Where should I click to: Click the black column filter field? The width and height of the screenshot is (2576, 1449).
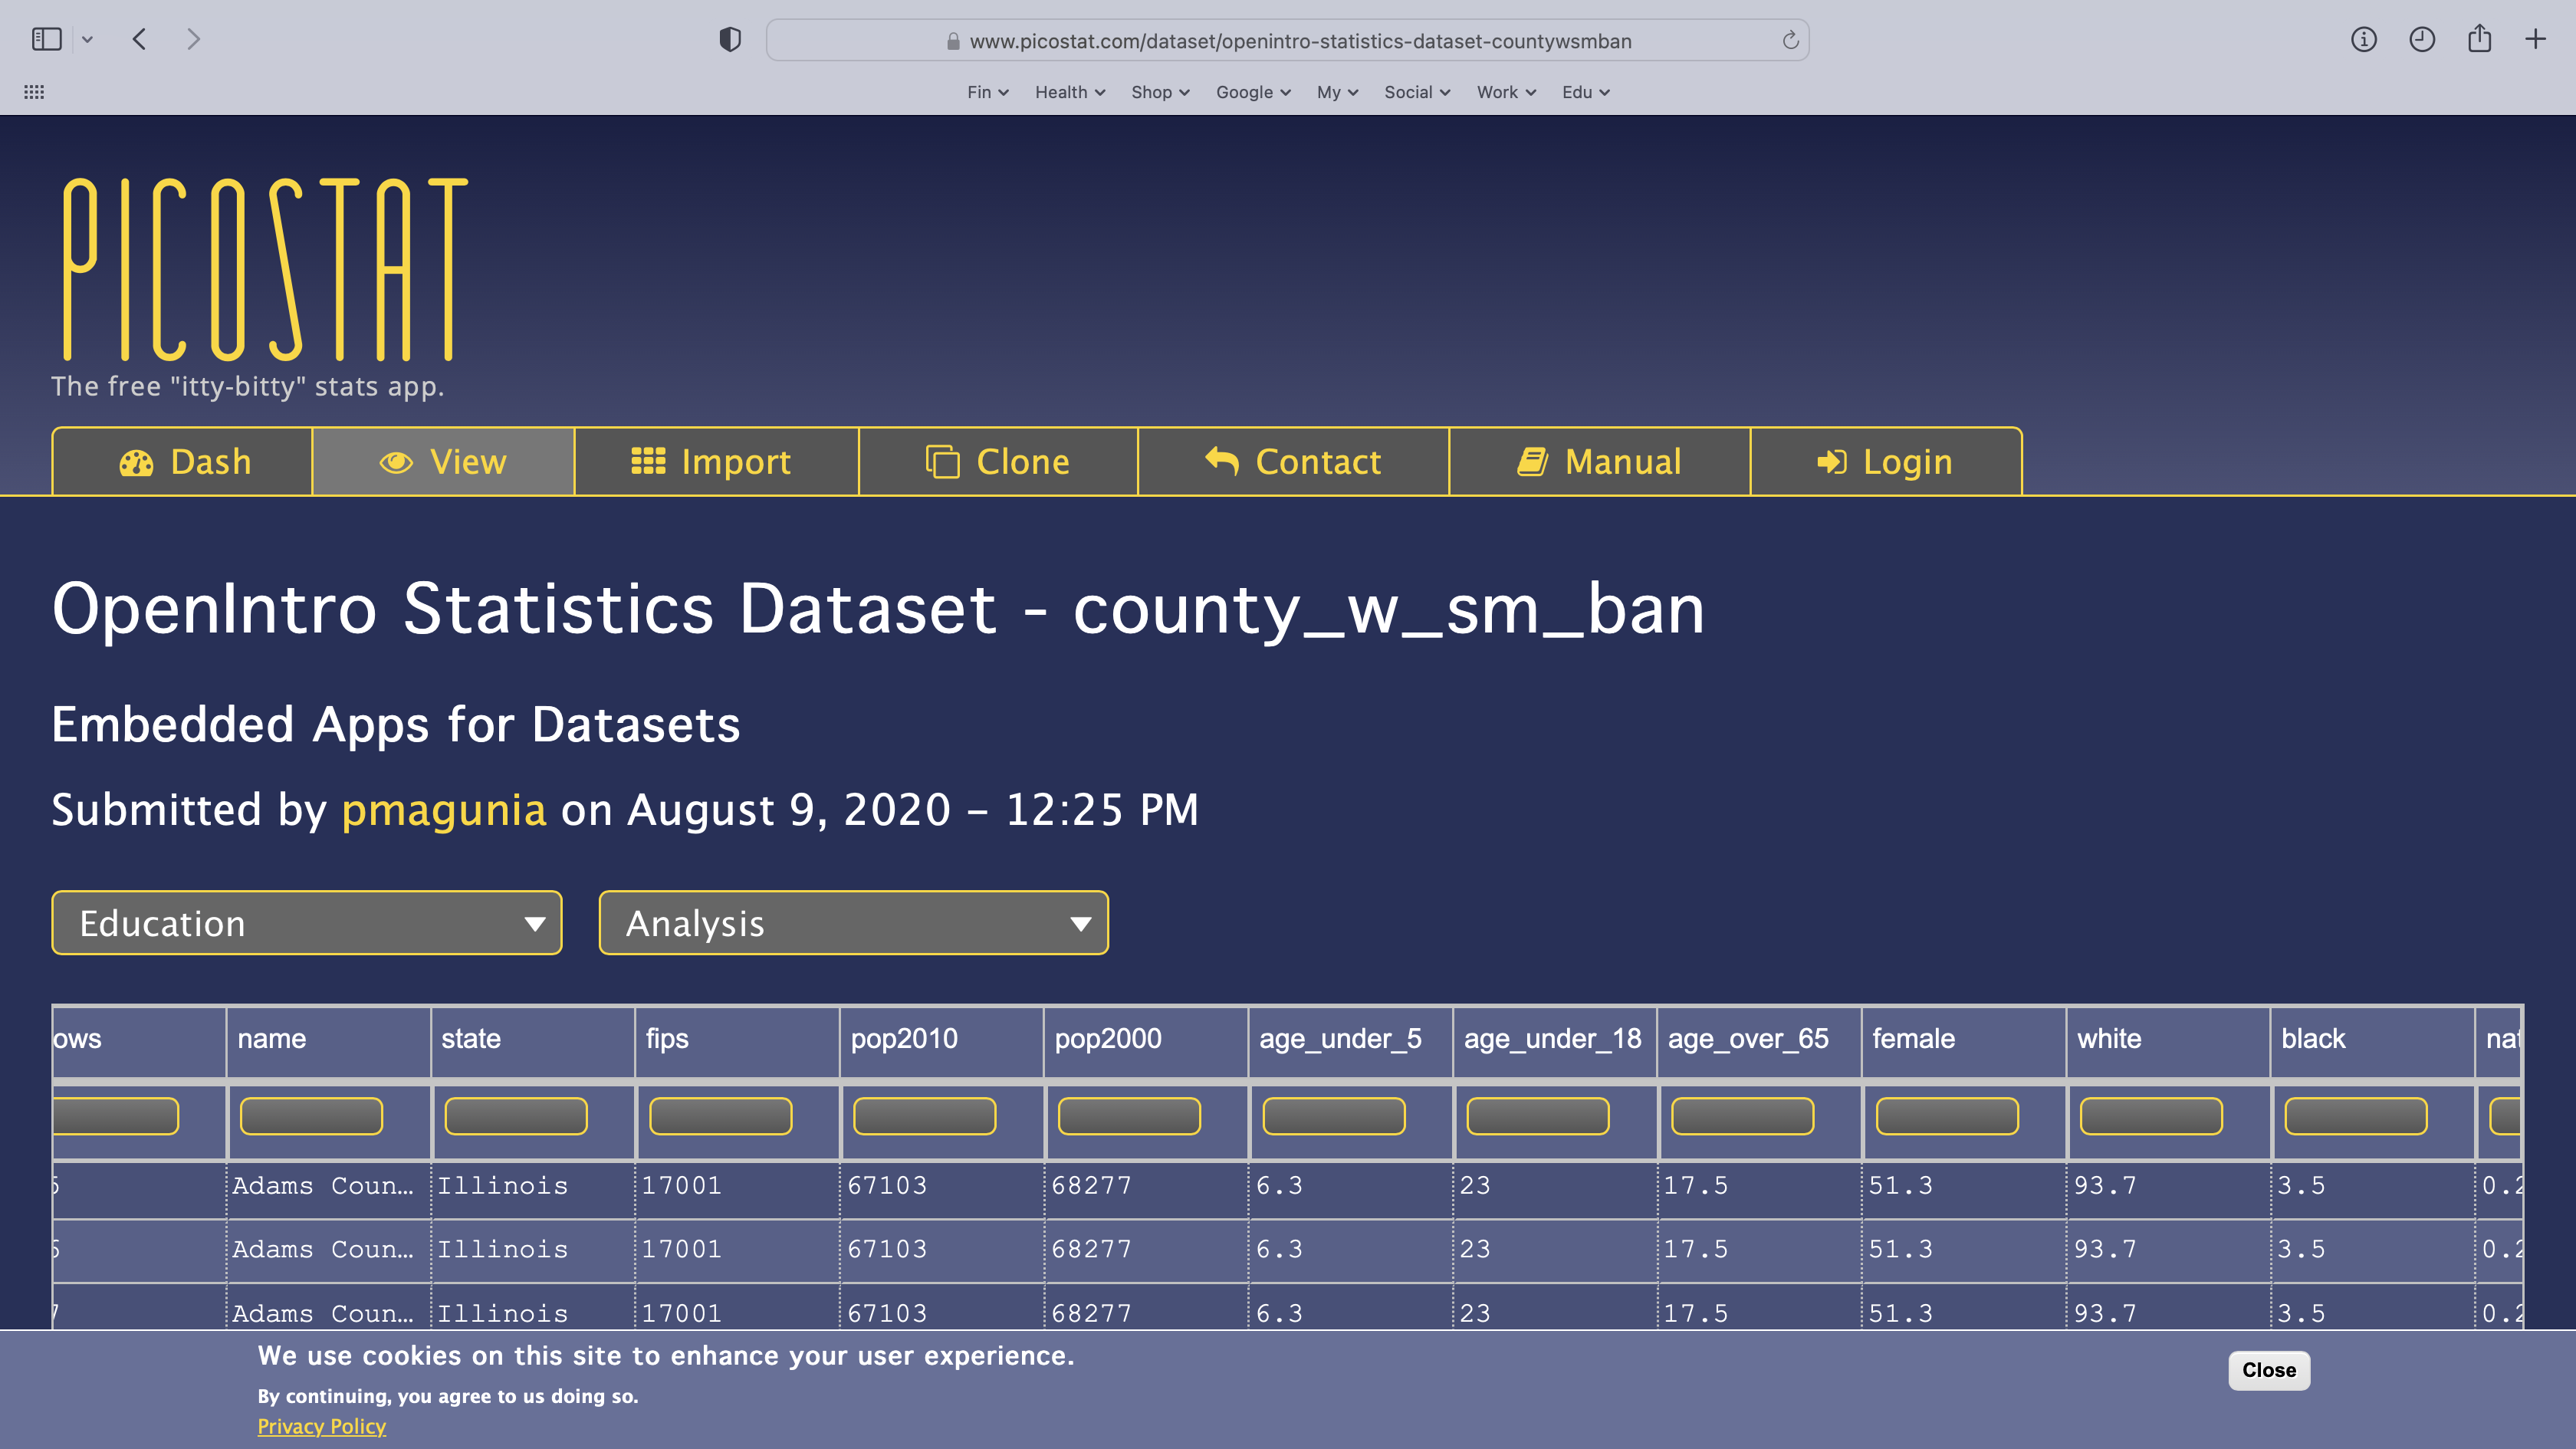tap(2355, 1116)
